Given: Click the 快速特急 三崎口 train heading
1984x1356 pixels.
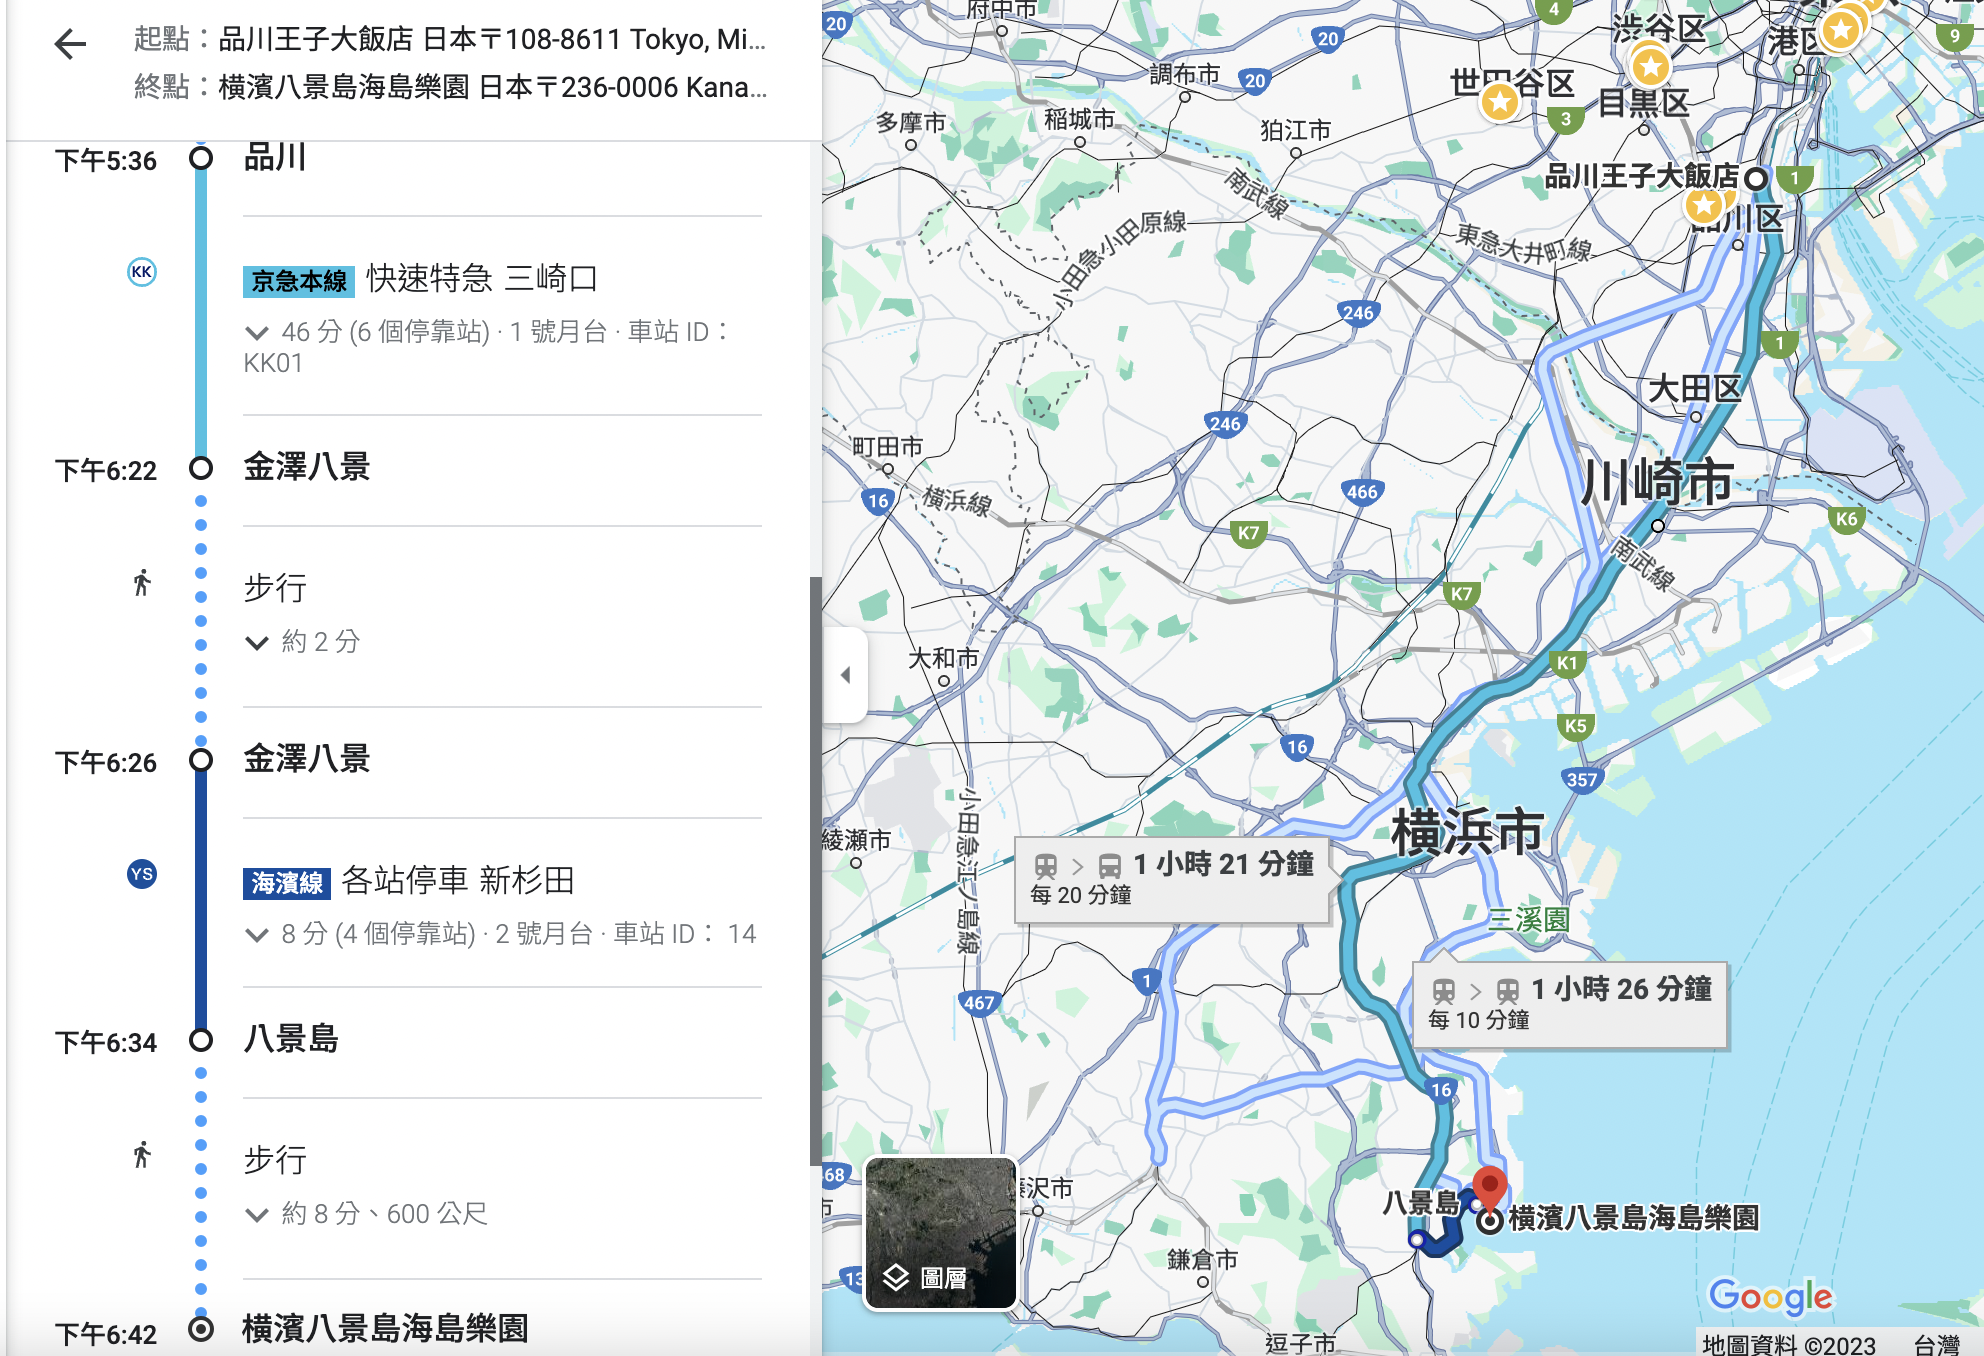Looking at the screenshot, I should [x=482, y=278].
